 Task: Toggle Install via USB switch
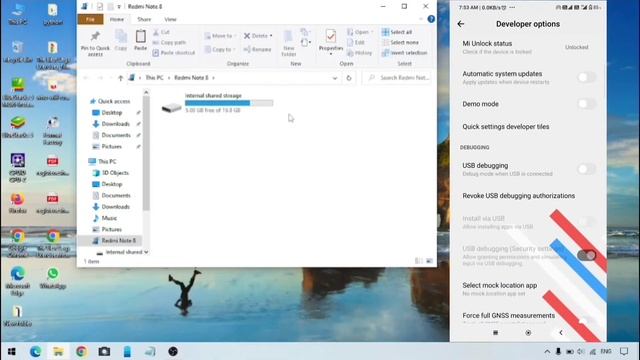tap(586, 222)
